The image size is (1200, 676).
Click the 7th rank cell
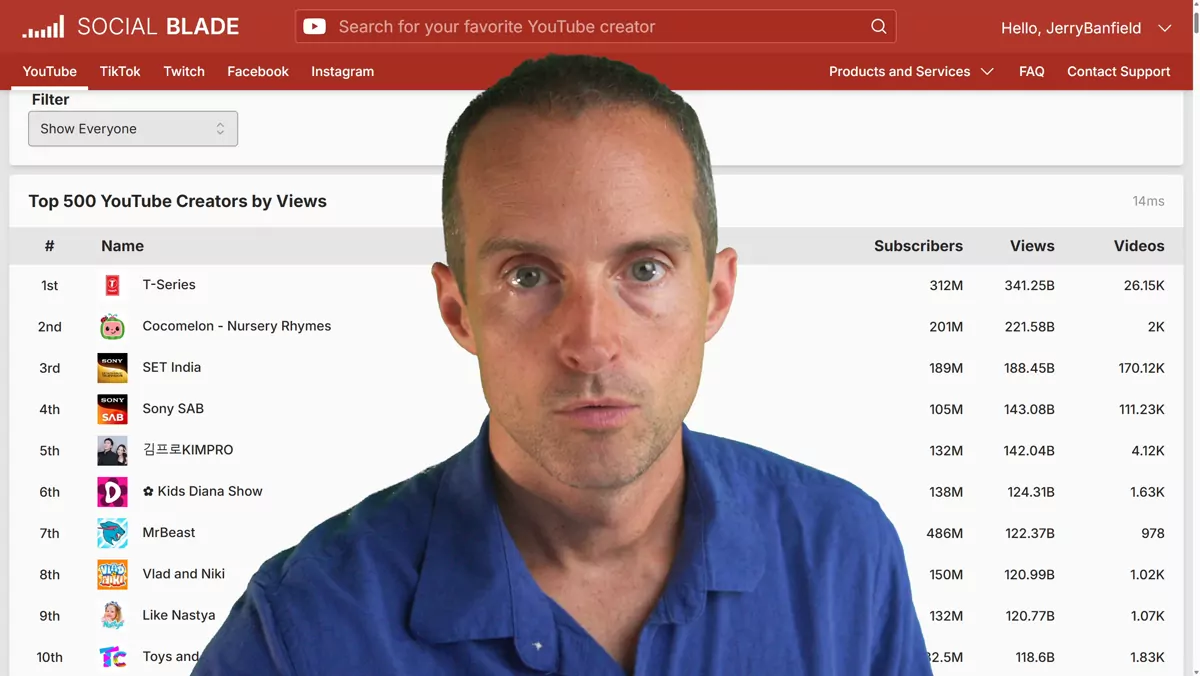coord(49,534)
